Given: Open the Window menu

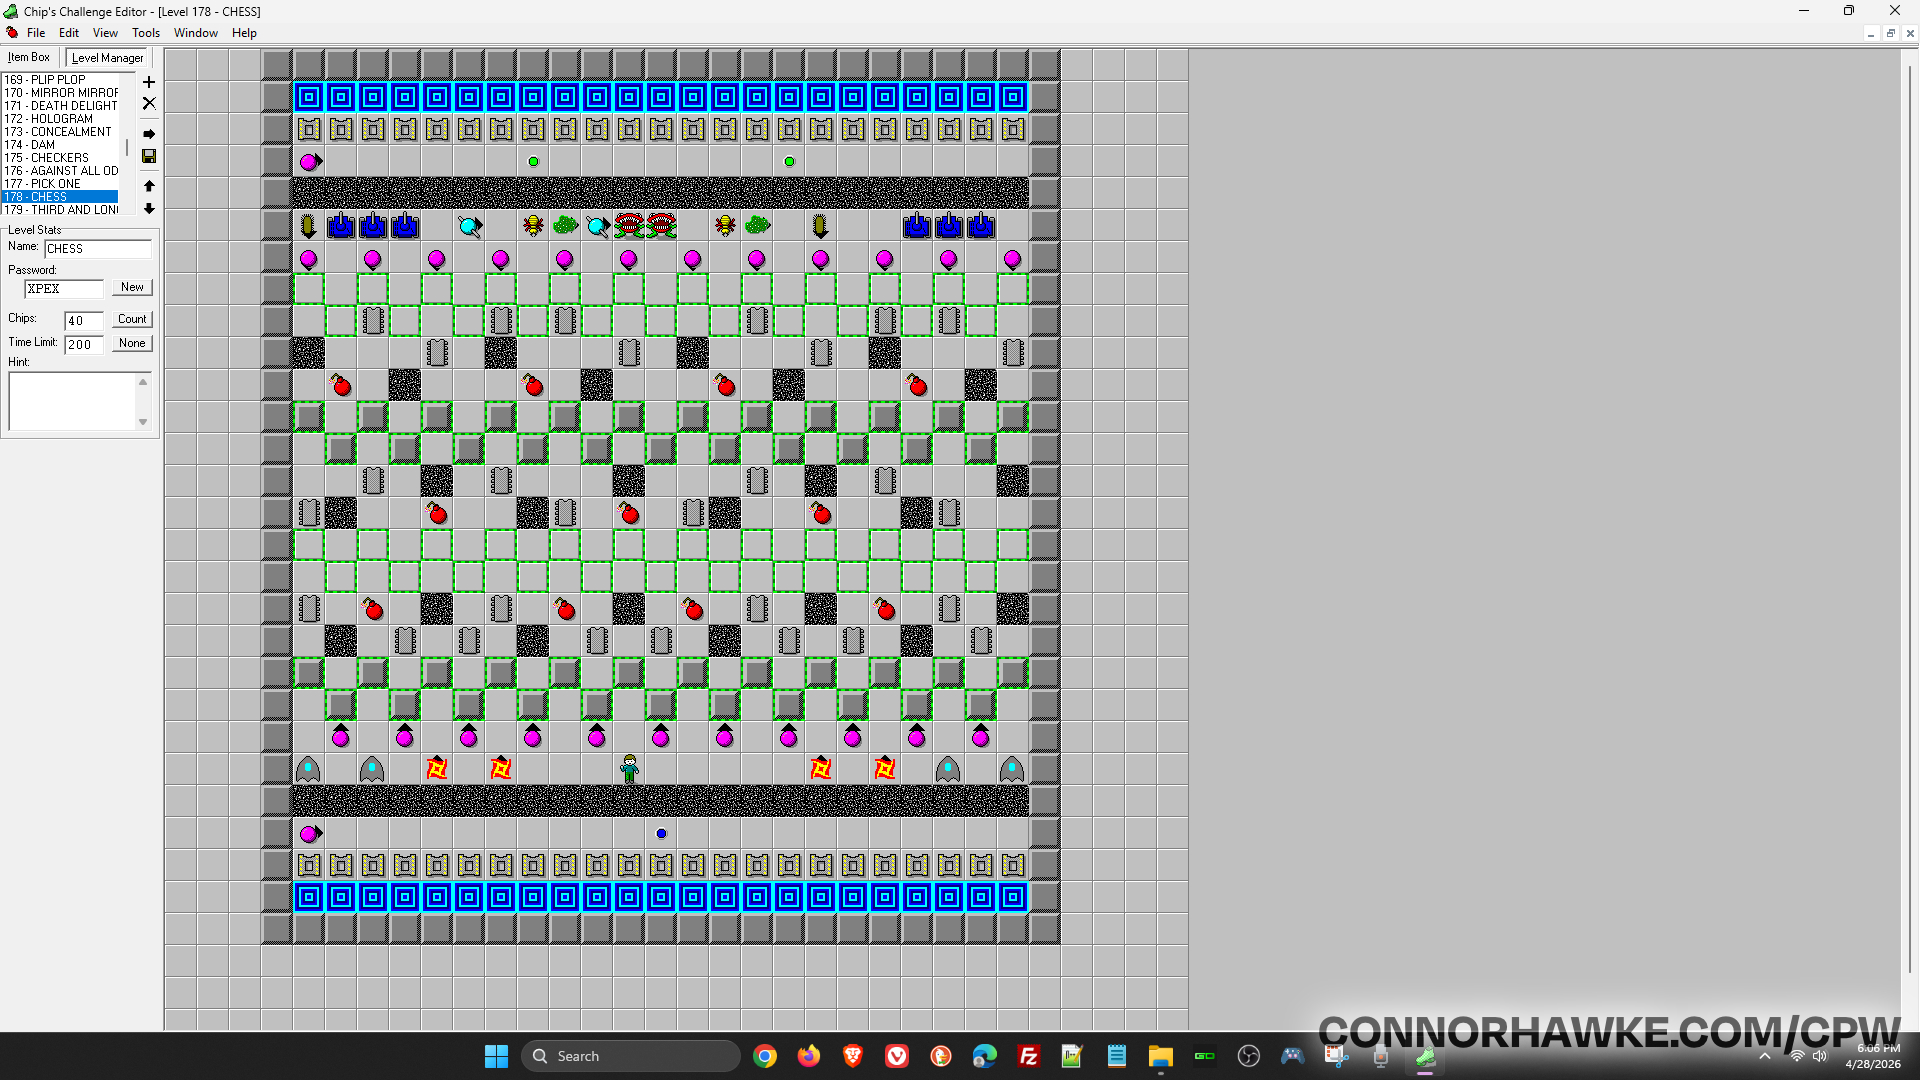Looking at the screenshot, I should click(196, 33).
